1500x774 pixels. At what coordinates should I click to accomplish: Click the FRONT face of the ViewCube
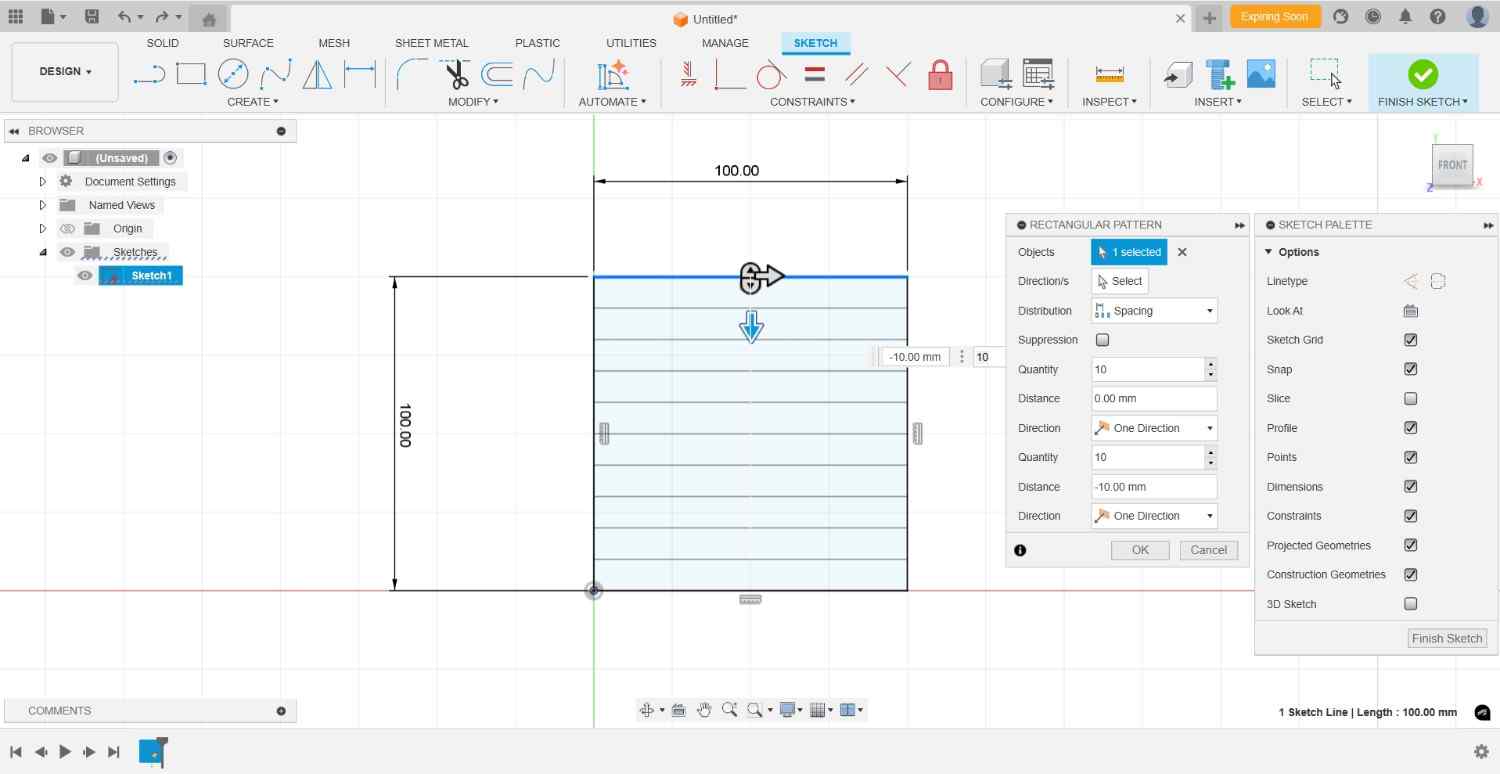point(1451,164)
